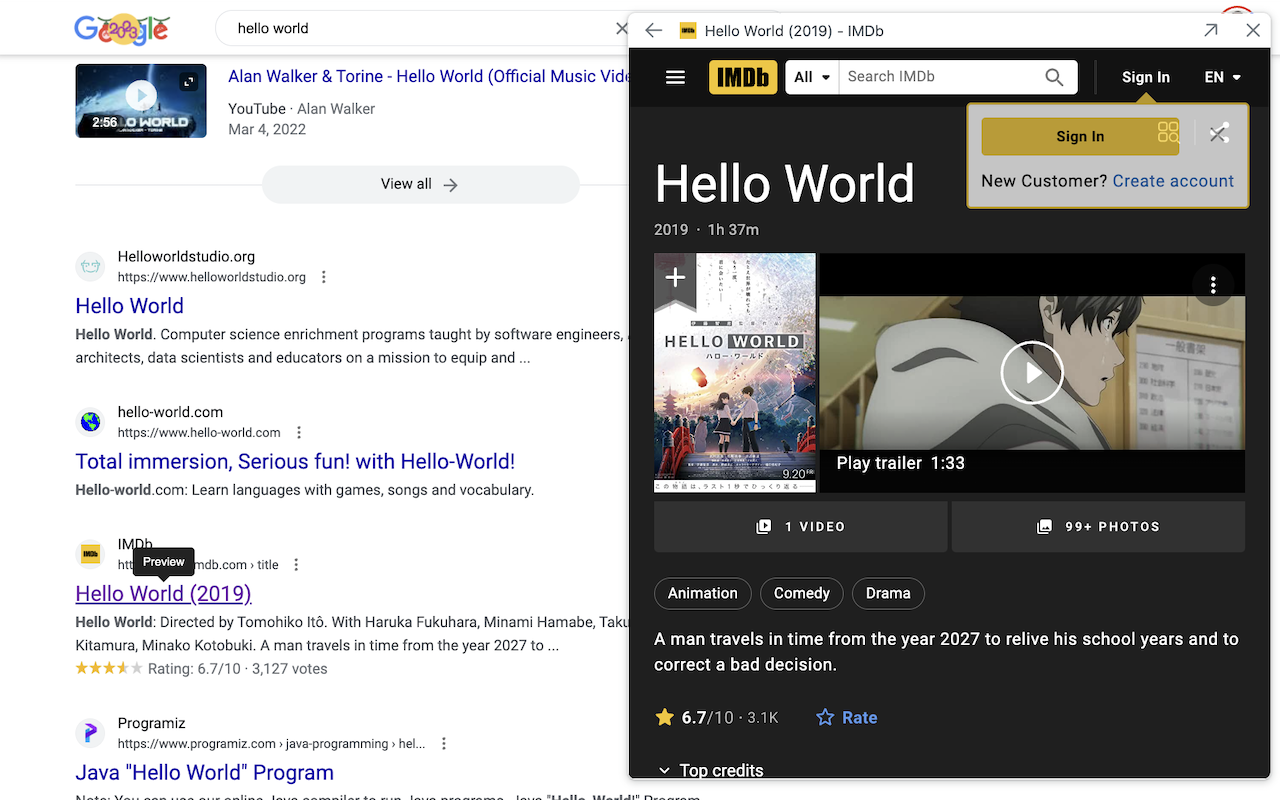
Task: Click the yellow Sign In button
Action: 1080,136
